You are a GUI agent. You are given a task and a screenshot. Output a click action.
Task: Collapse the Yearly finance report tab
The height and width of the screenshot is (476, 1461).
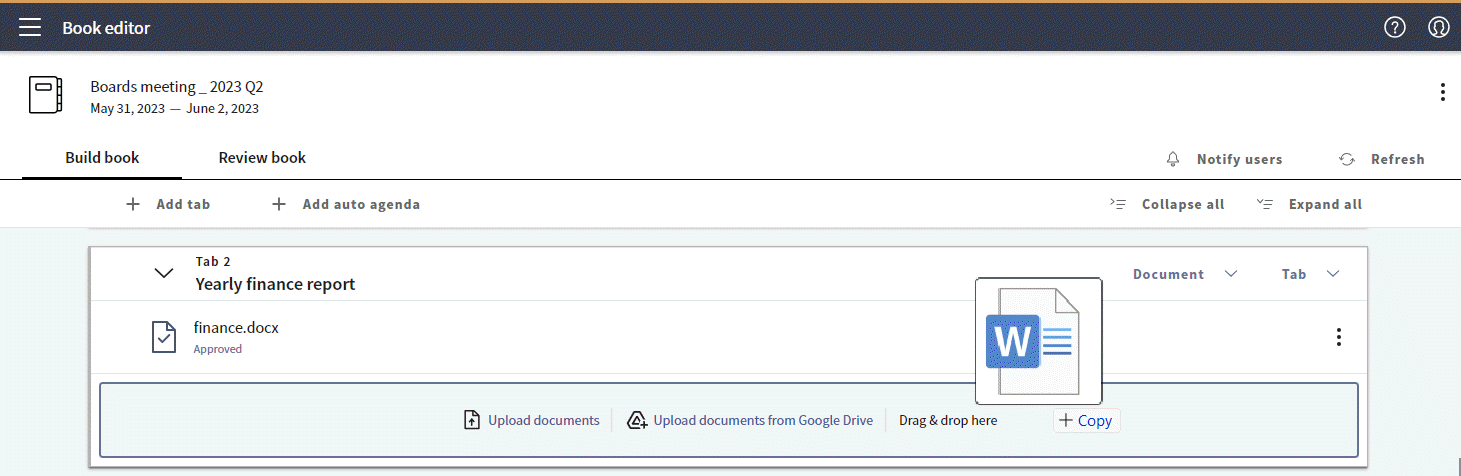164,273
